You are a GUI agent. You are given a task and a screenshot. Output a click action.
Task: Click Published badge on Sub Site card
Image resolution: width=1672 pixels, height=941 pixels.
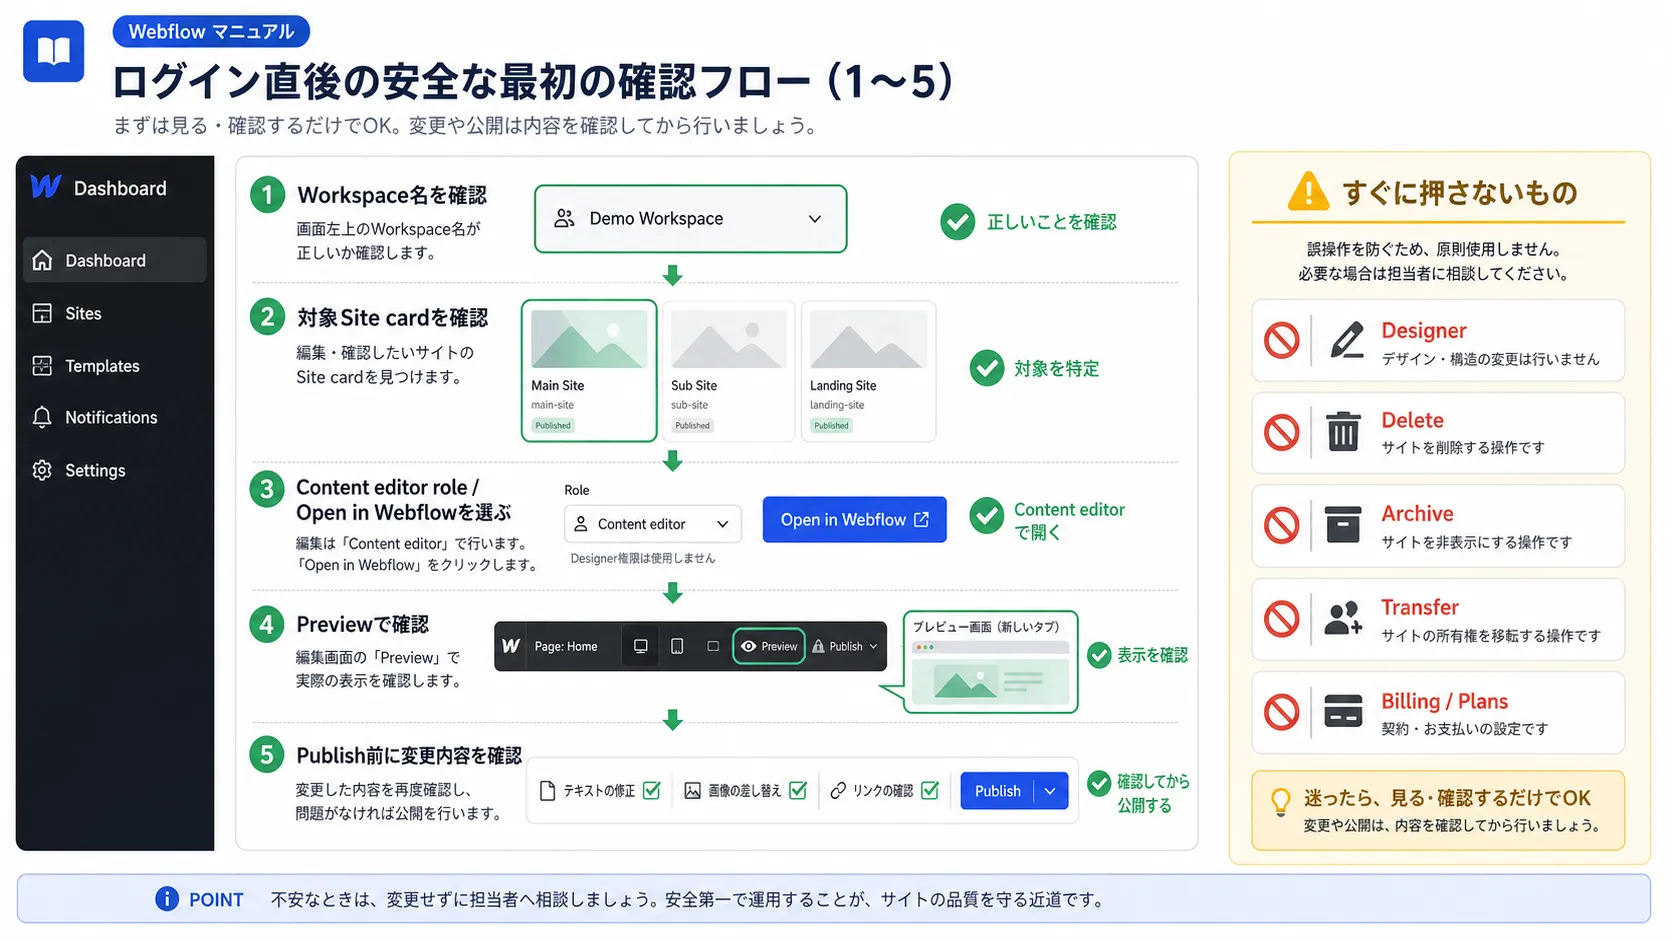692,425
